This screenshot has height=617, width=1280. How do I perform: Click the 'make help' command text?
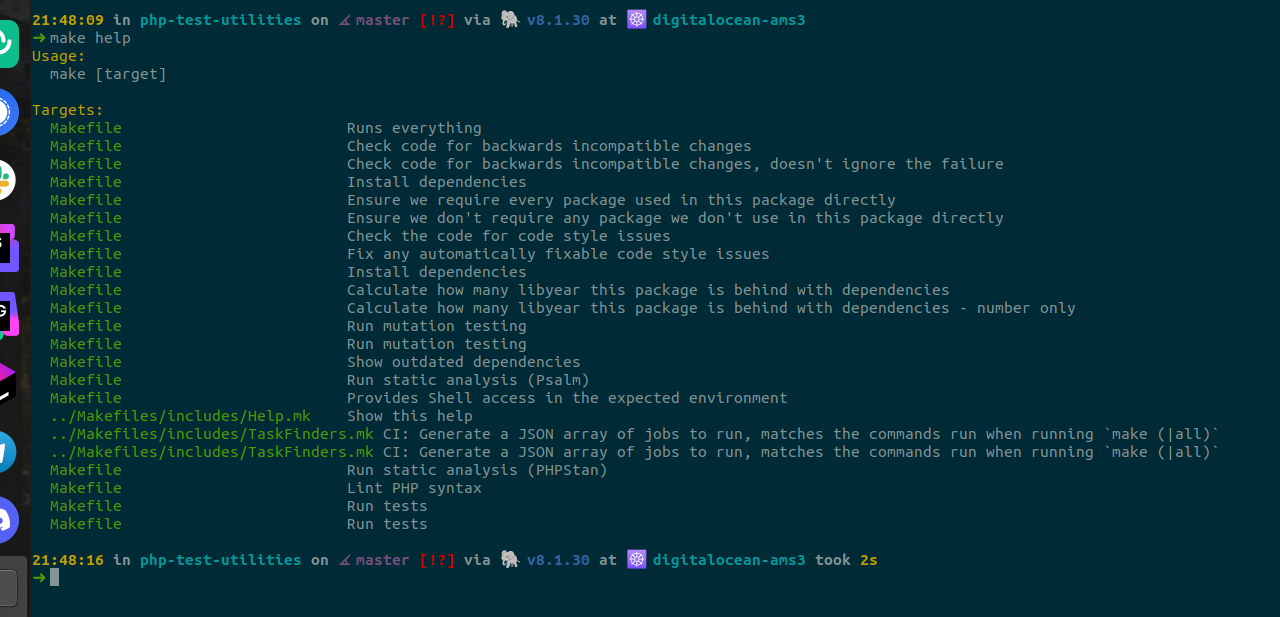pos(90,38)
